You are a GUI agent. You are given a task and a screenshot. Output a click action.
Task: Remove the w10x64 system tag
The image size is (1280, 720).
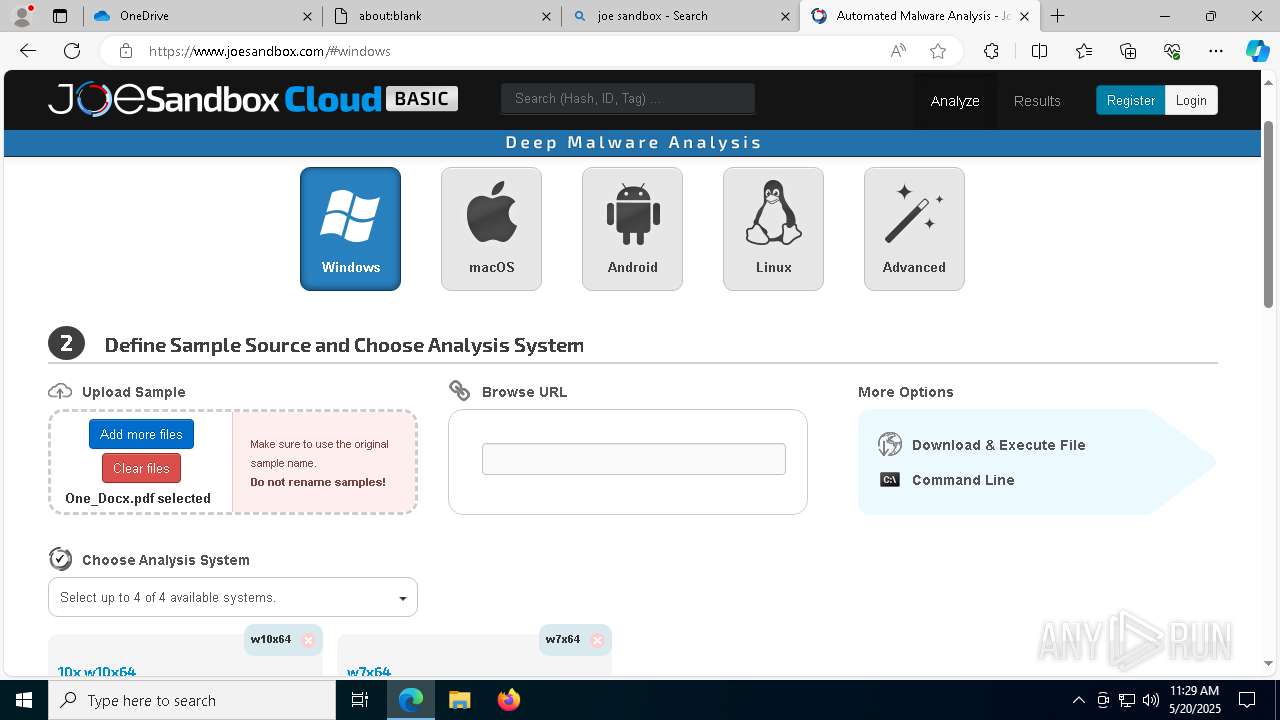[x=308, y=640]
